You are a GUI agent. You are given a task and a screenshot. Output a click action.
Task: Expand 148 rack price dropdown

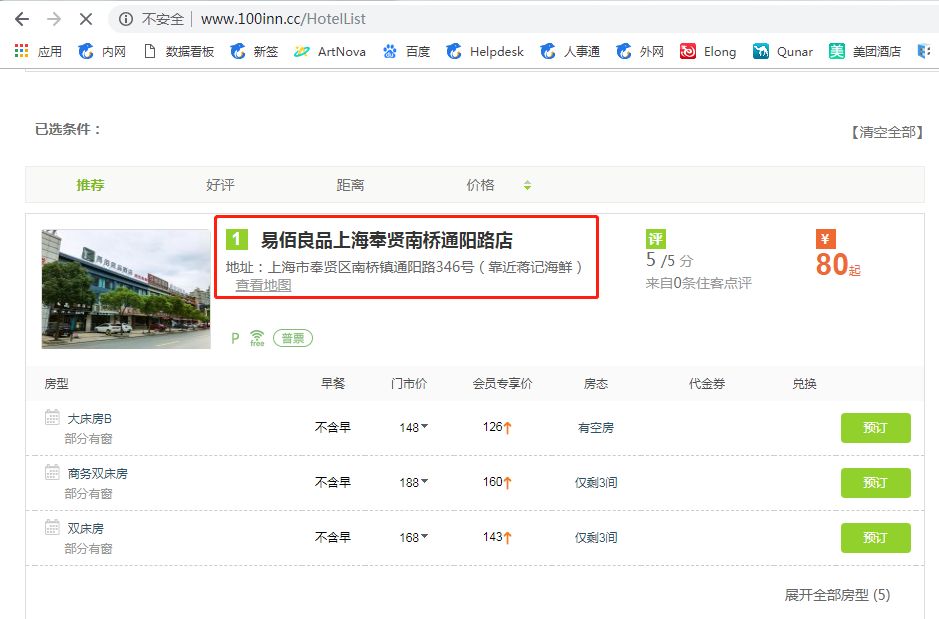[425, 426]
